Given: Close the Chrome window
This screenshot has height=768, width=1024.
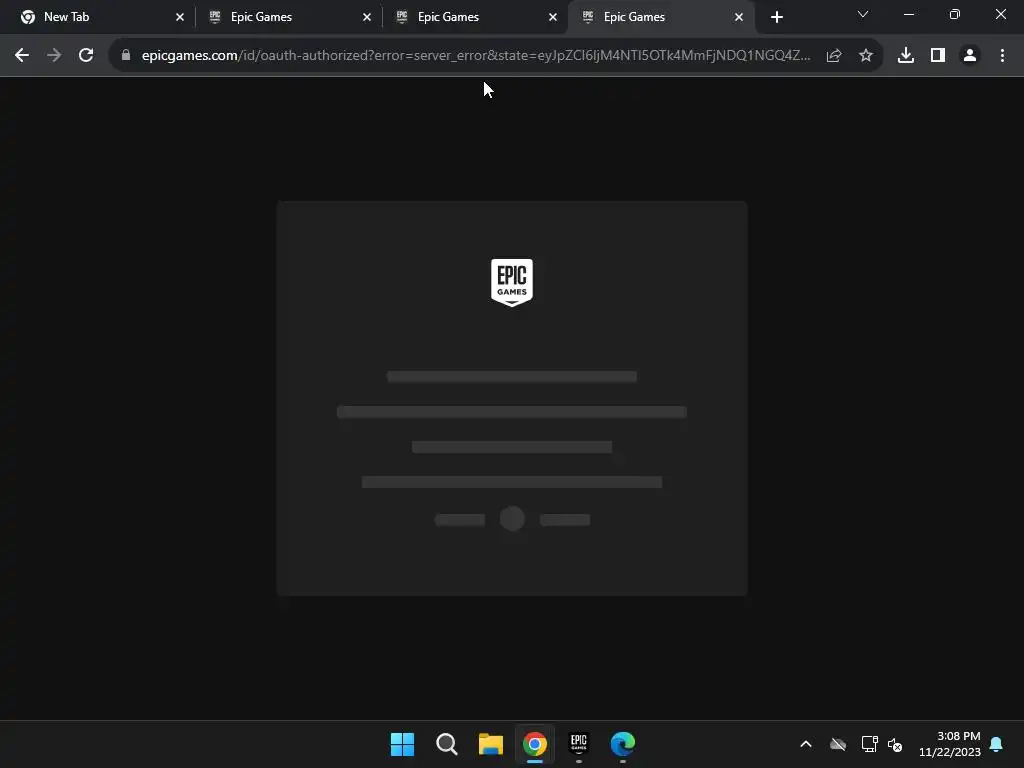Looking at the screenshot, I should tap(1000, 14).
